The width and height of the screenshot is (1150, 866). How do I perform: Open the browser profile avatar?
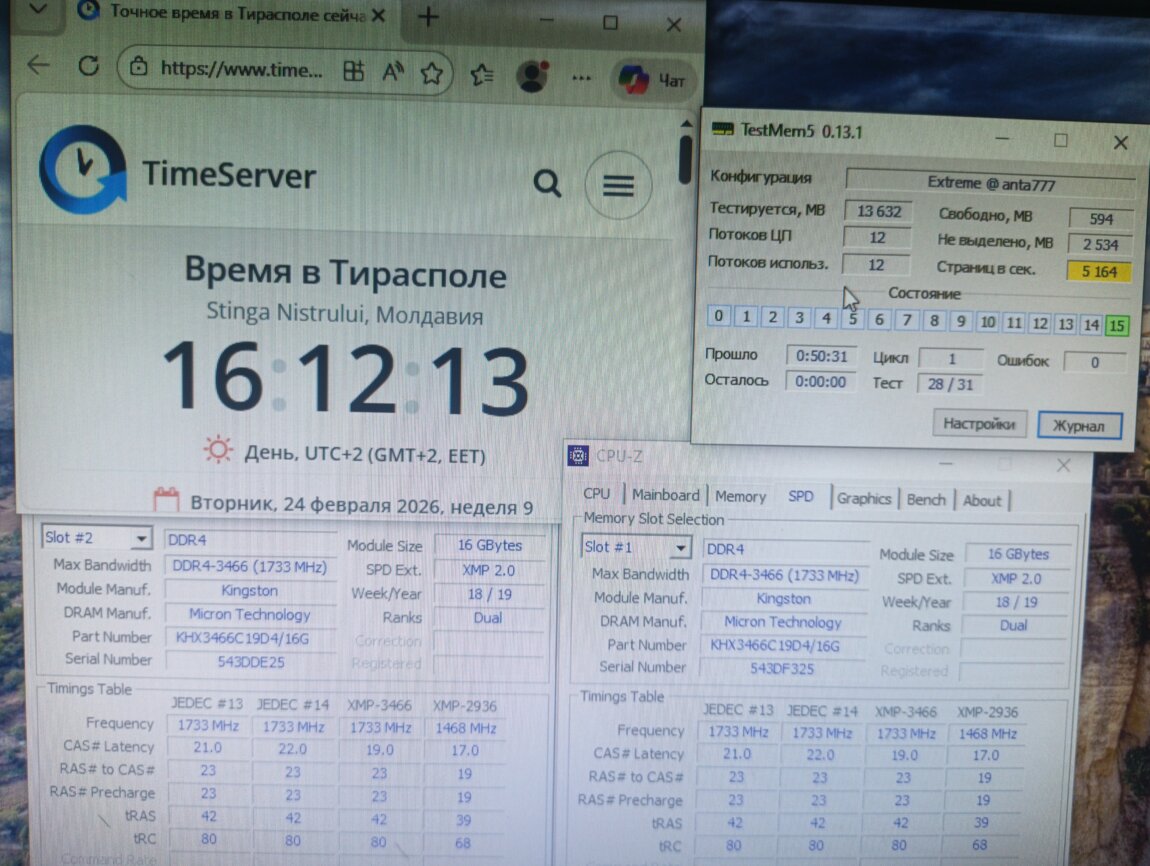tap(533, 76)
